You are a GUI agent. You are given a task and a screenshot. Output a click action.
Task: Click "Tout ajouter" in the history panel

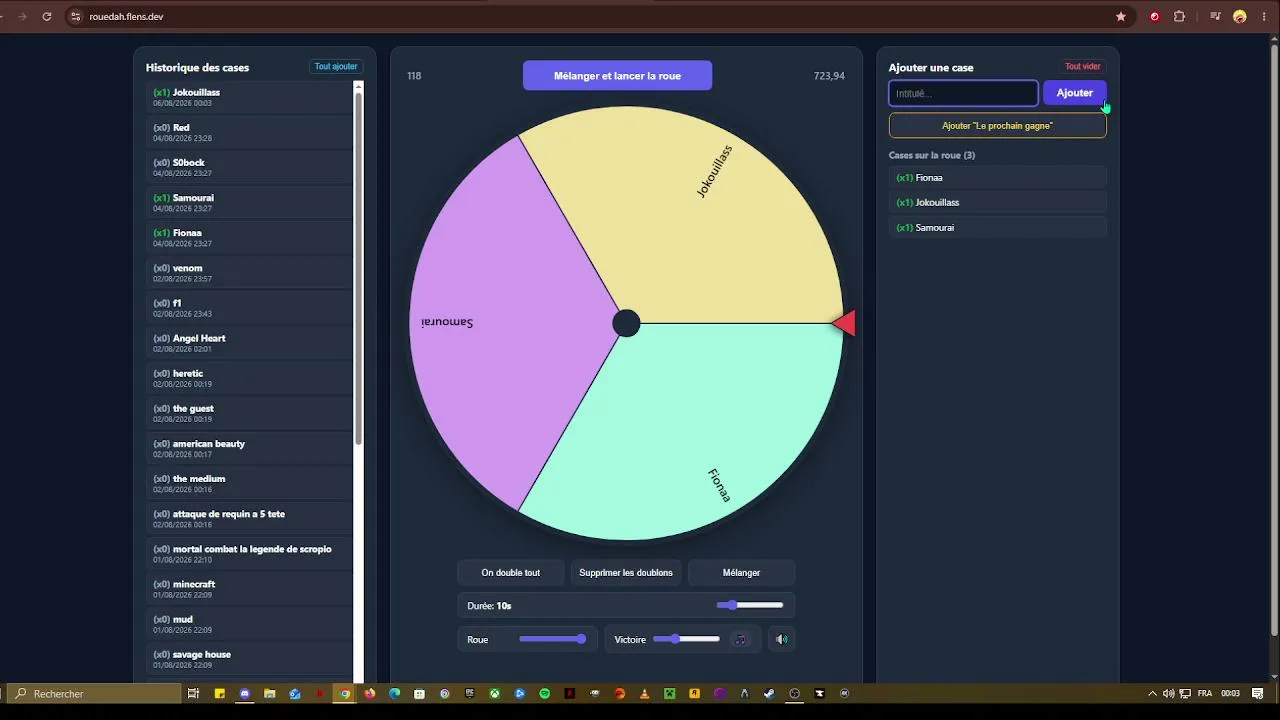coord(336,67)
